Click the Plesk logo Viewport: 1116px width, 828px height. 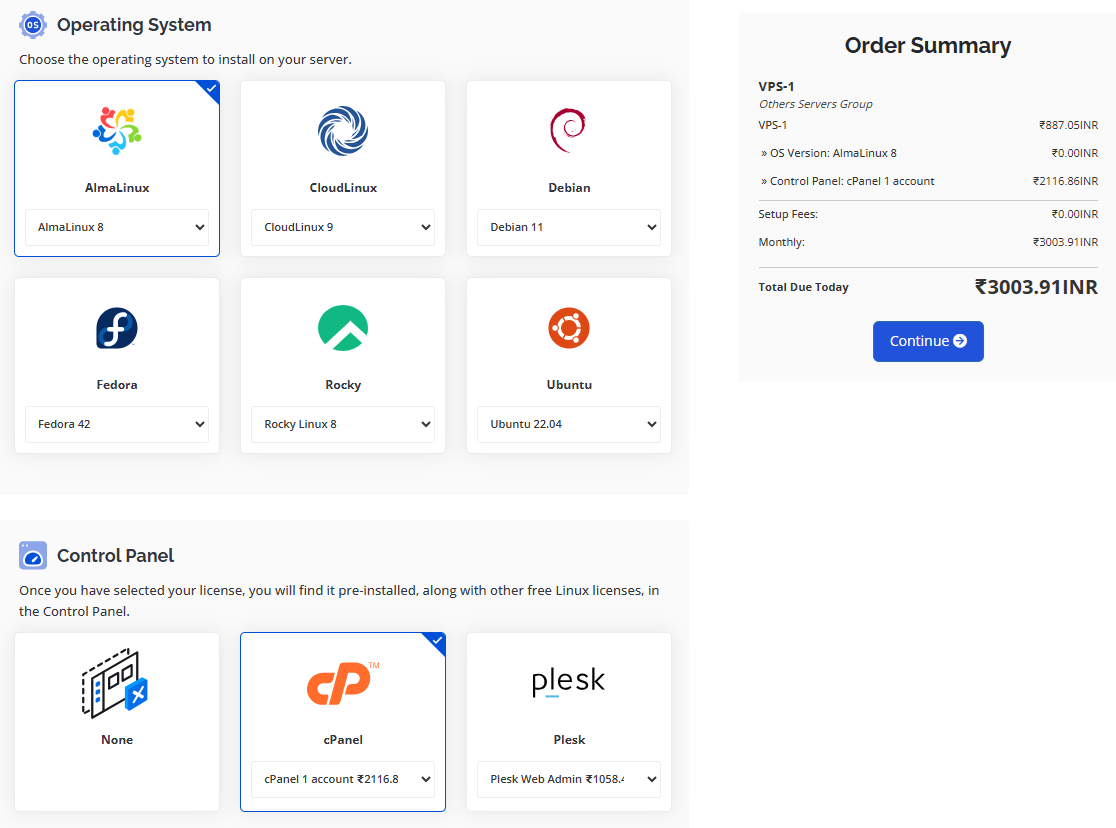(568, 682)
